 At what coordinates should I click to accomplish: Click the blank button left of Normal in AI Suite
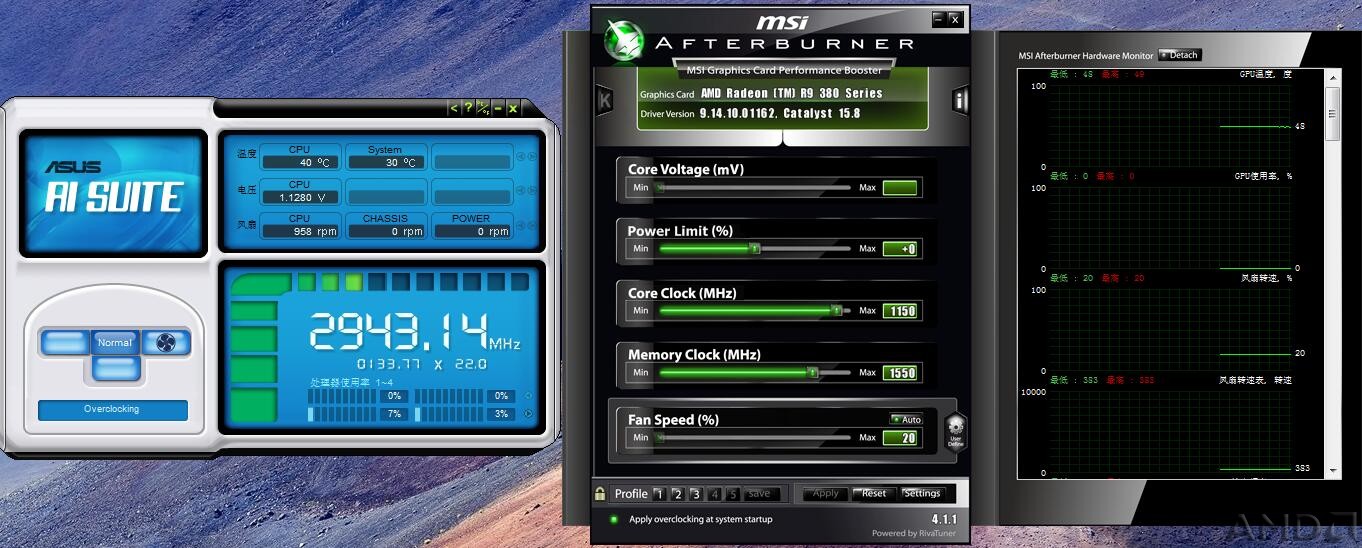tap(65, 343)
